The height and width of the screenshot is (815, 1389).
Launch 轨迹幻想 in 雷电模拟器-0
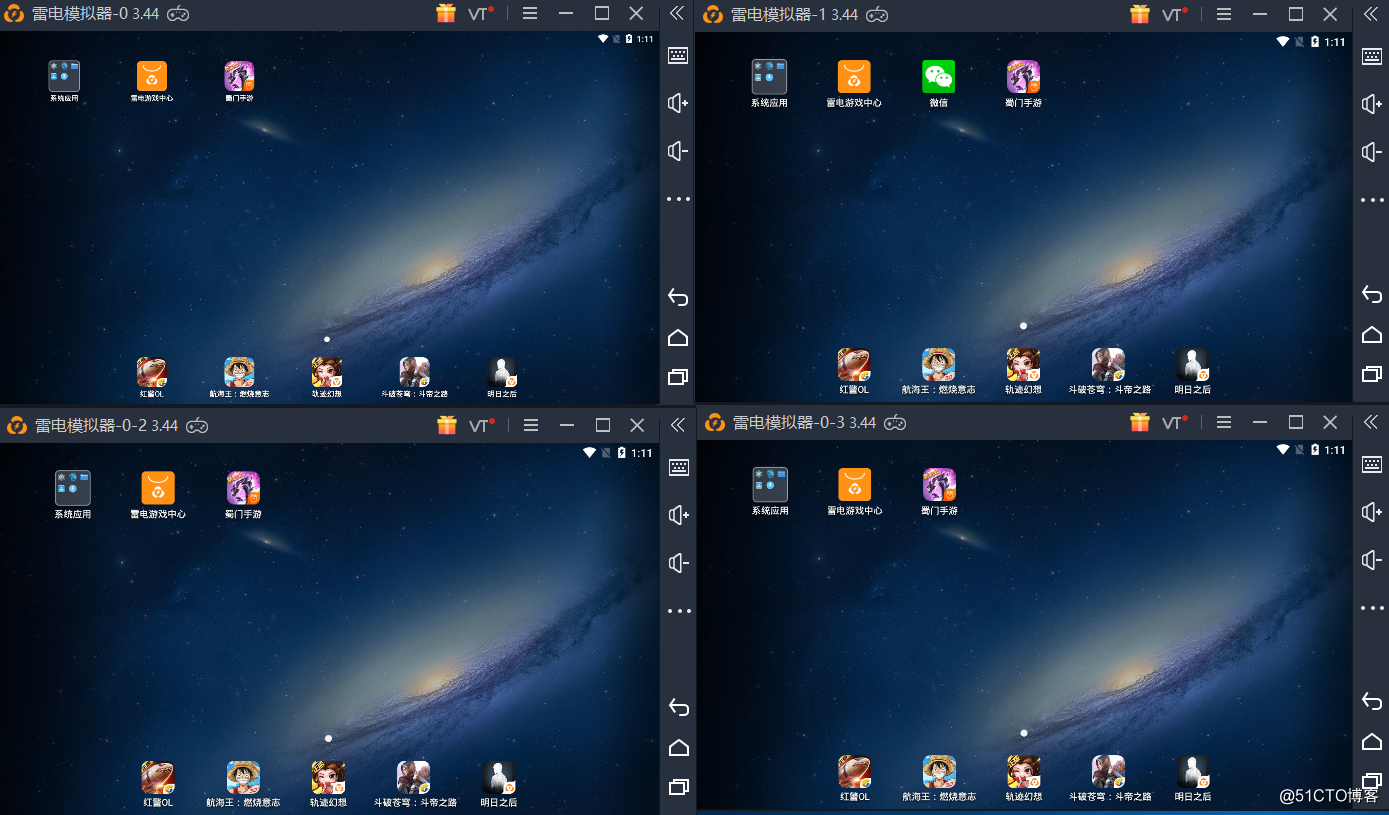click(x=327, y=372)
